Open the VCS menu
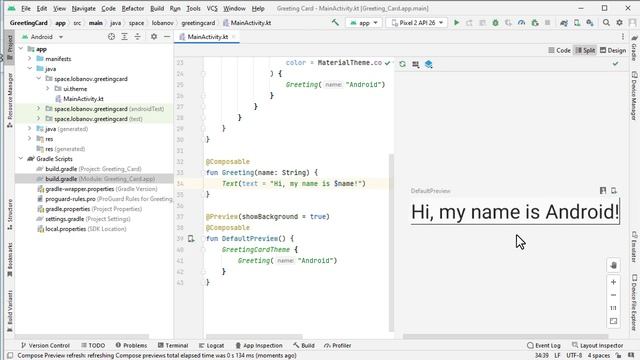Viewport: 640px width, 360px height. point(212,8)
